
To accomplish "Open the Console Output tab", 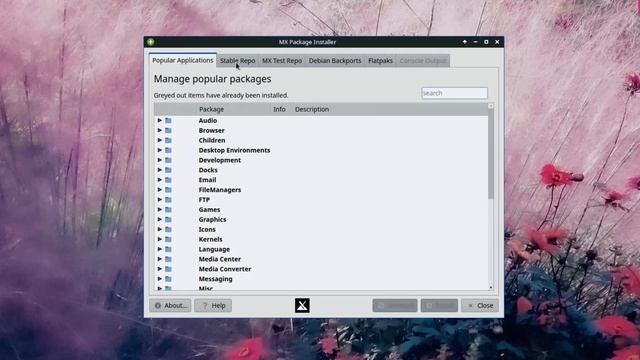I will (423, 60).
